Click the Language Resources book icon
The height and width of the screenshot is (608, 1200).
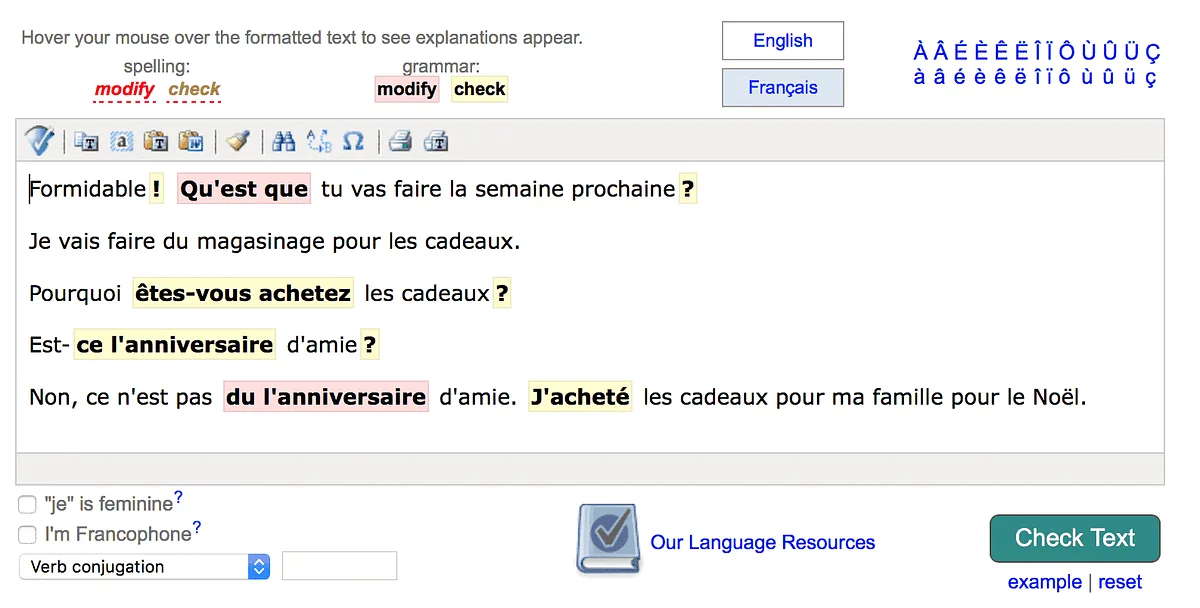[x=608, y=539]
